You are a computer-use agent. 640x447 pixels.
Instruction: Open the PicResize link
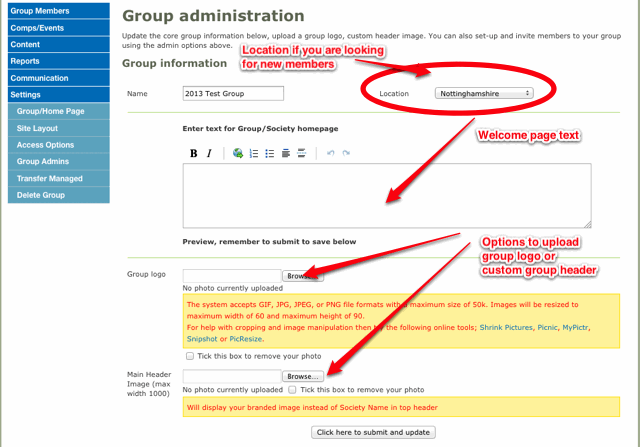coord(246,339)
